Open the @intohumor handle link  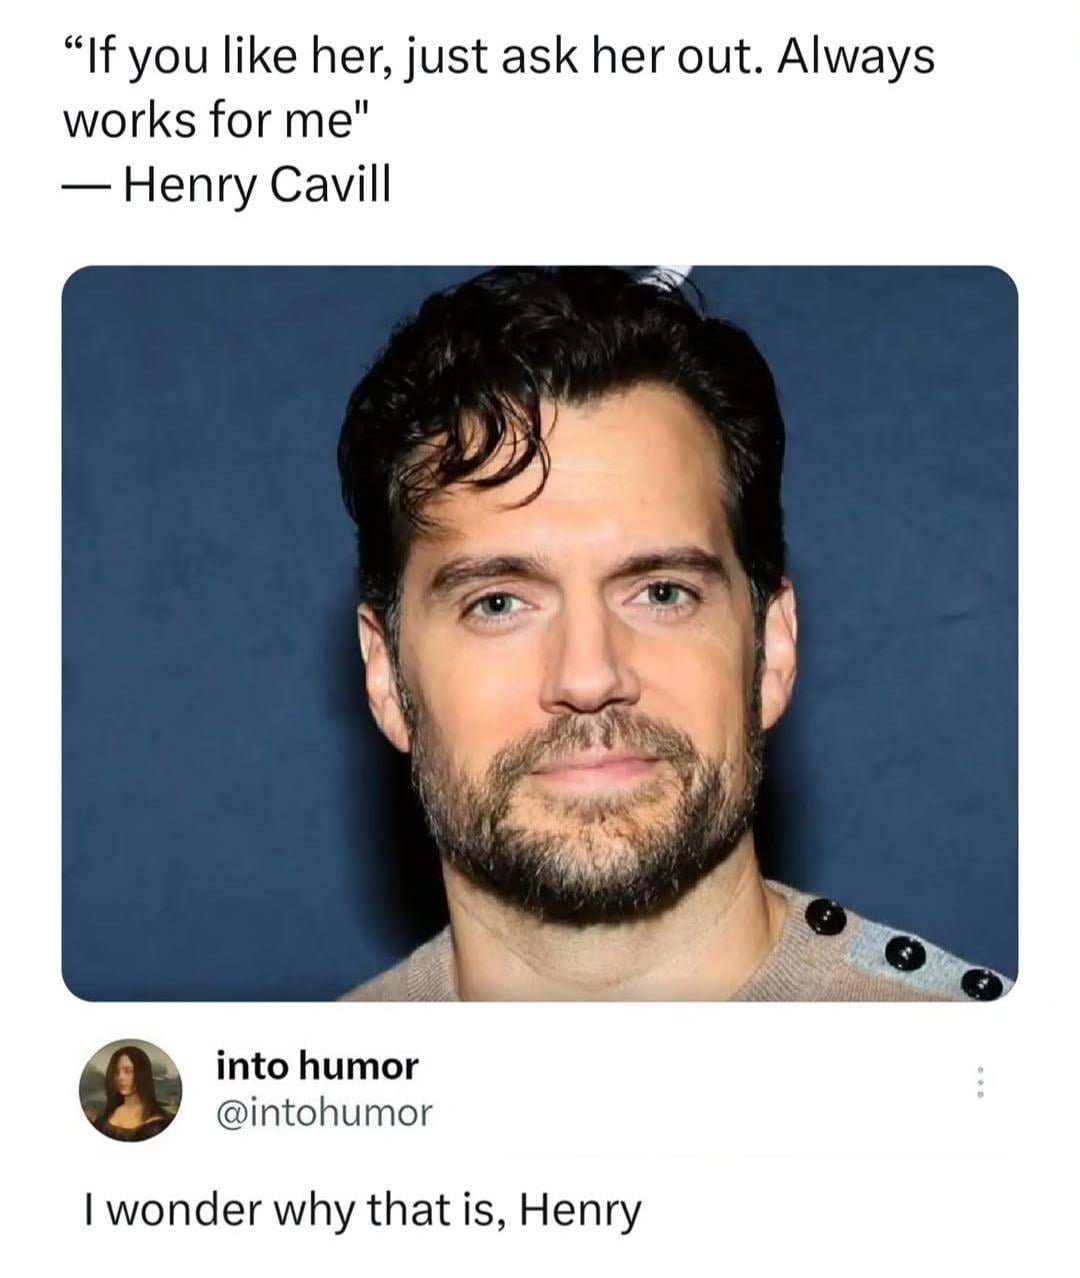[x=325, y=1111]
